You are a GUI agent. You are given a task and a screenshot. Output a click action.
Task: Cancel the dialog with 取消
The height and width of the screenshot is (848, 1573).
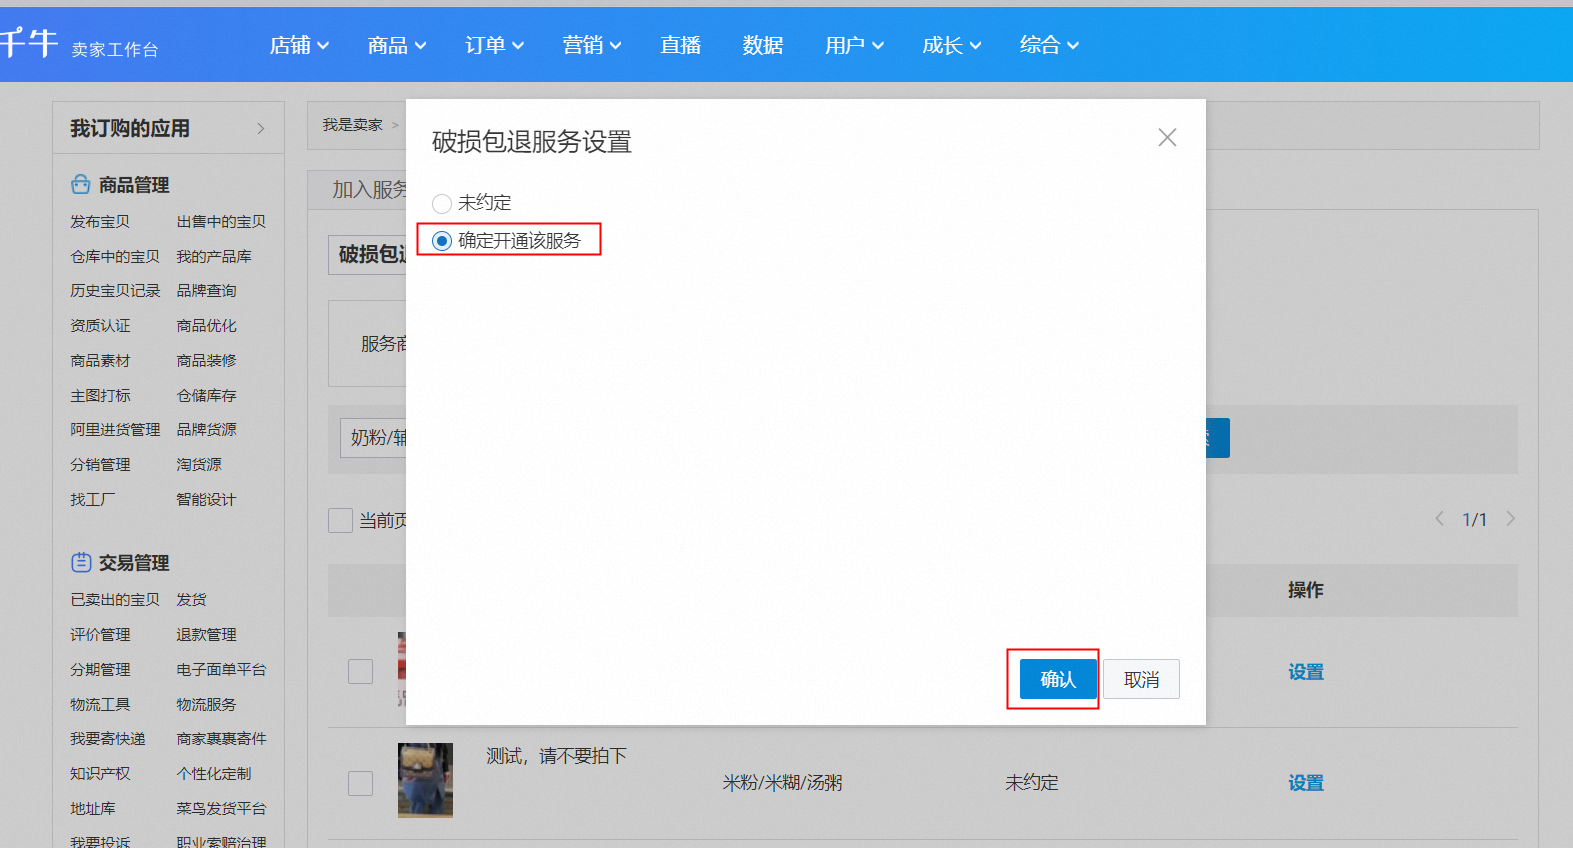pos(1141,679)
